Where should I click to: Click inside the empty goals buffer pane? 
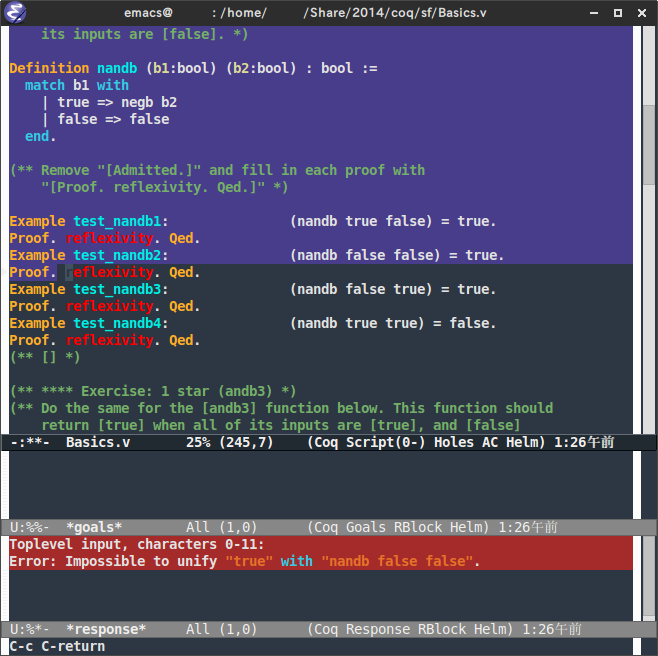tap(321, 485)
